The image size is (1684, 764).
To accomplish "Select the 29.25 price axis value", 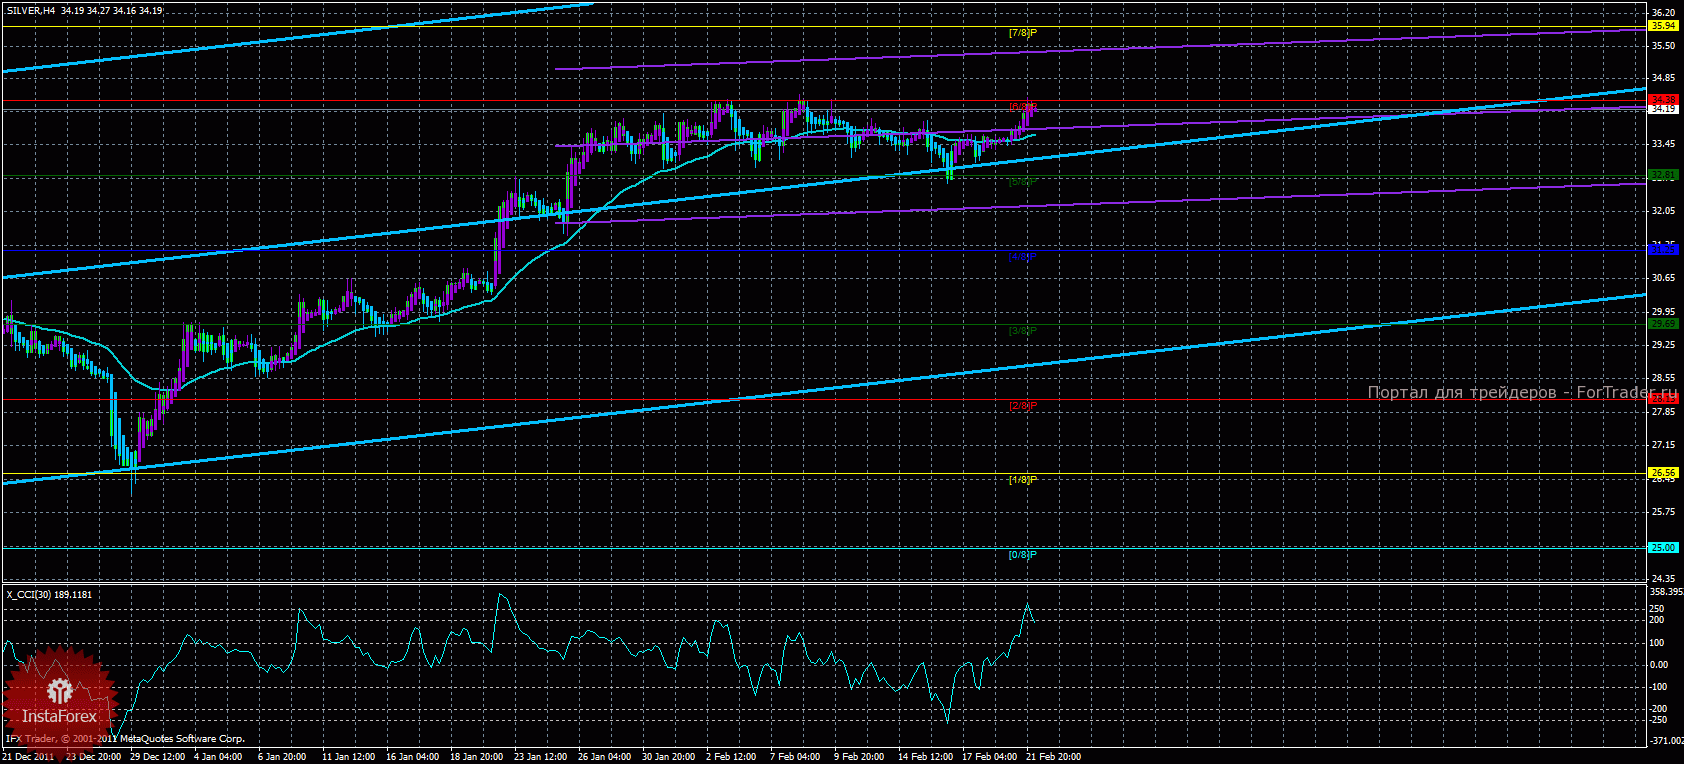I will pyautogui.click(x=1663, y=345).
